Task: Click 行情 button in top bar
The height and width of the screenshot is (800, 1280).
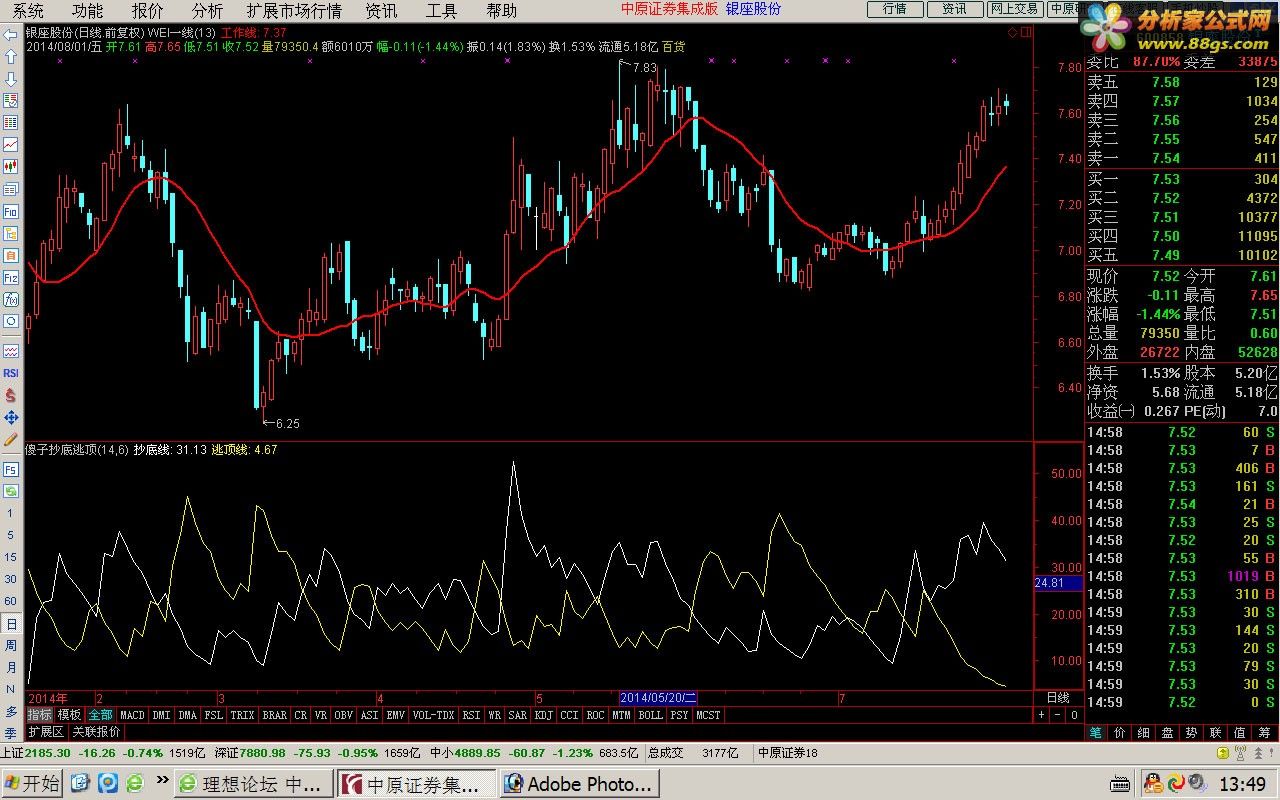Action: pyautogui.click(x=894, y=9)
